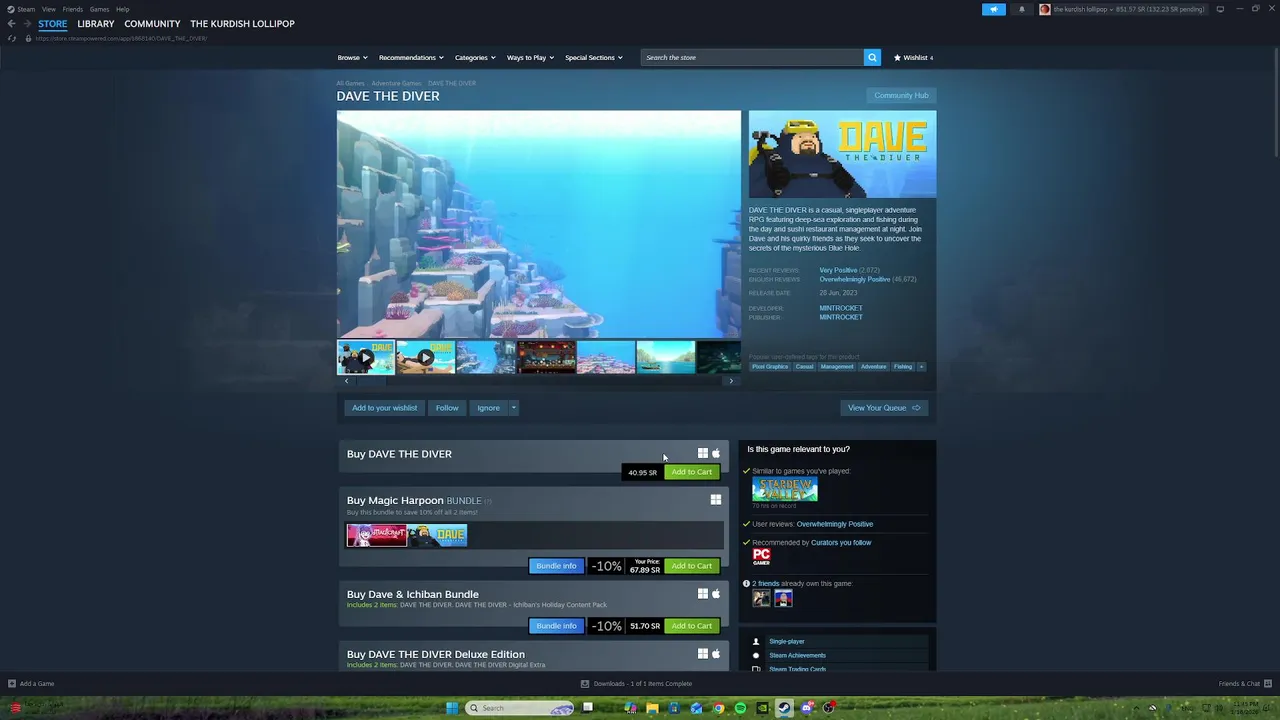Screen dimensions: 1280x720
Task: Open the View menu
Action: [48, 9]
